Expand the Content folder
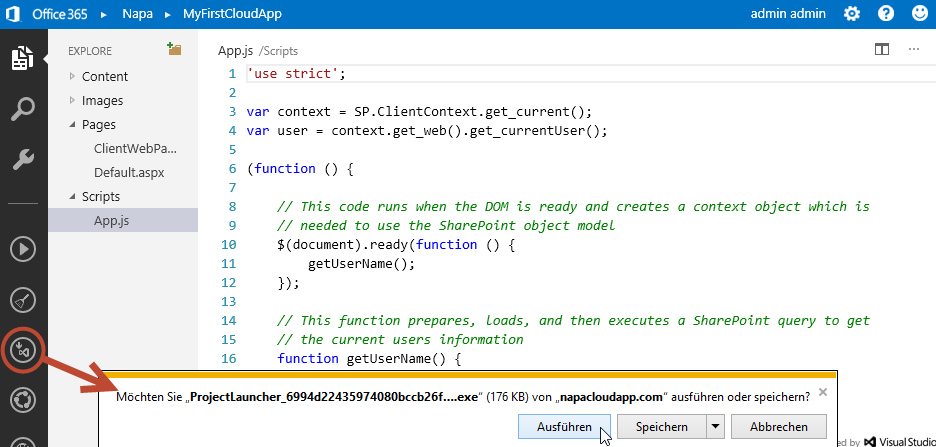936x447 pixels. coord(73,76)
